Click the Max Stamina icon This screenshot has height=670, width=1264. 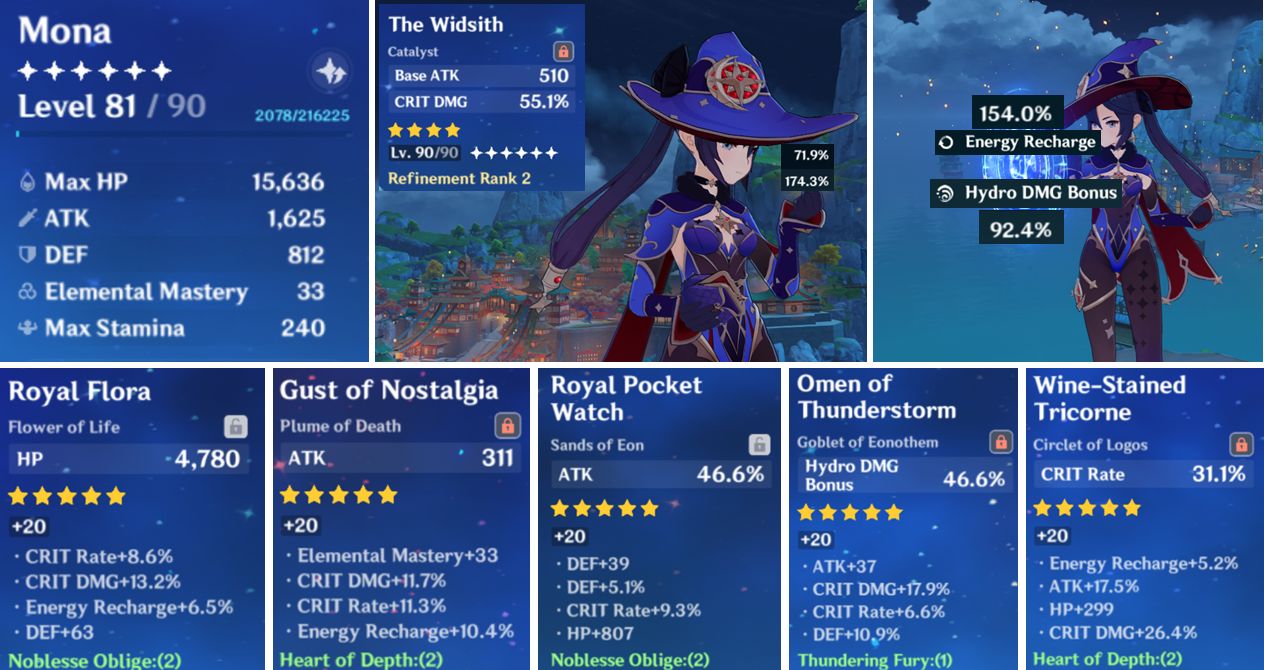28,328
